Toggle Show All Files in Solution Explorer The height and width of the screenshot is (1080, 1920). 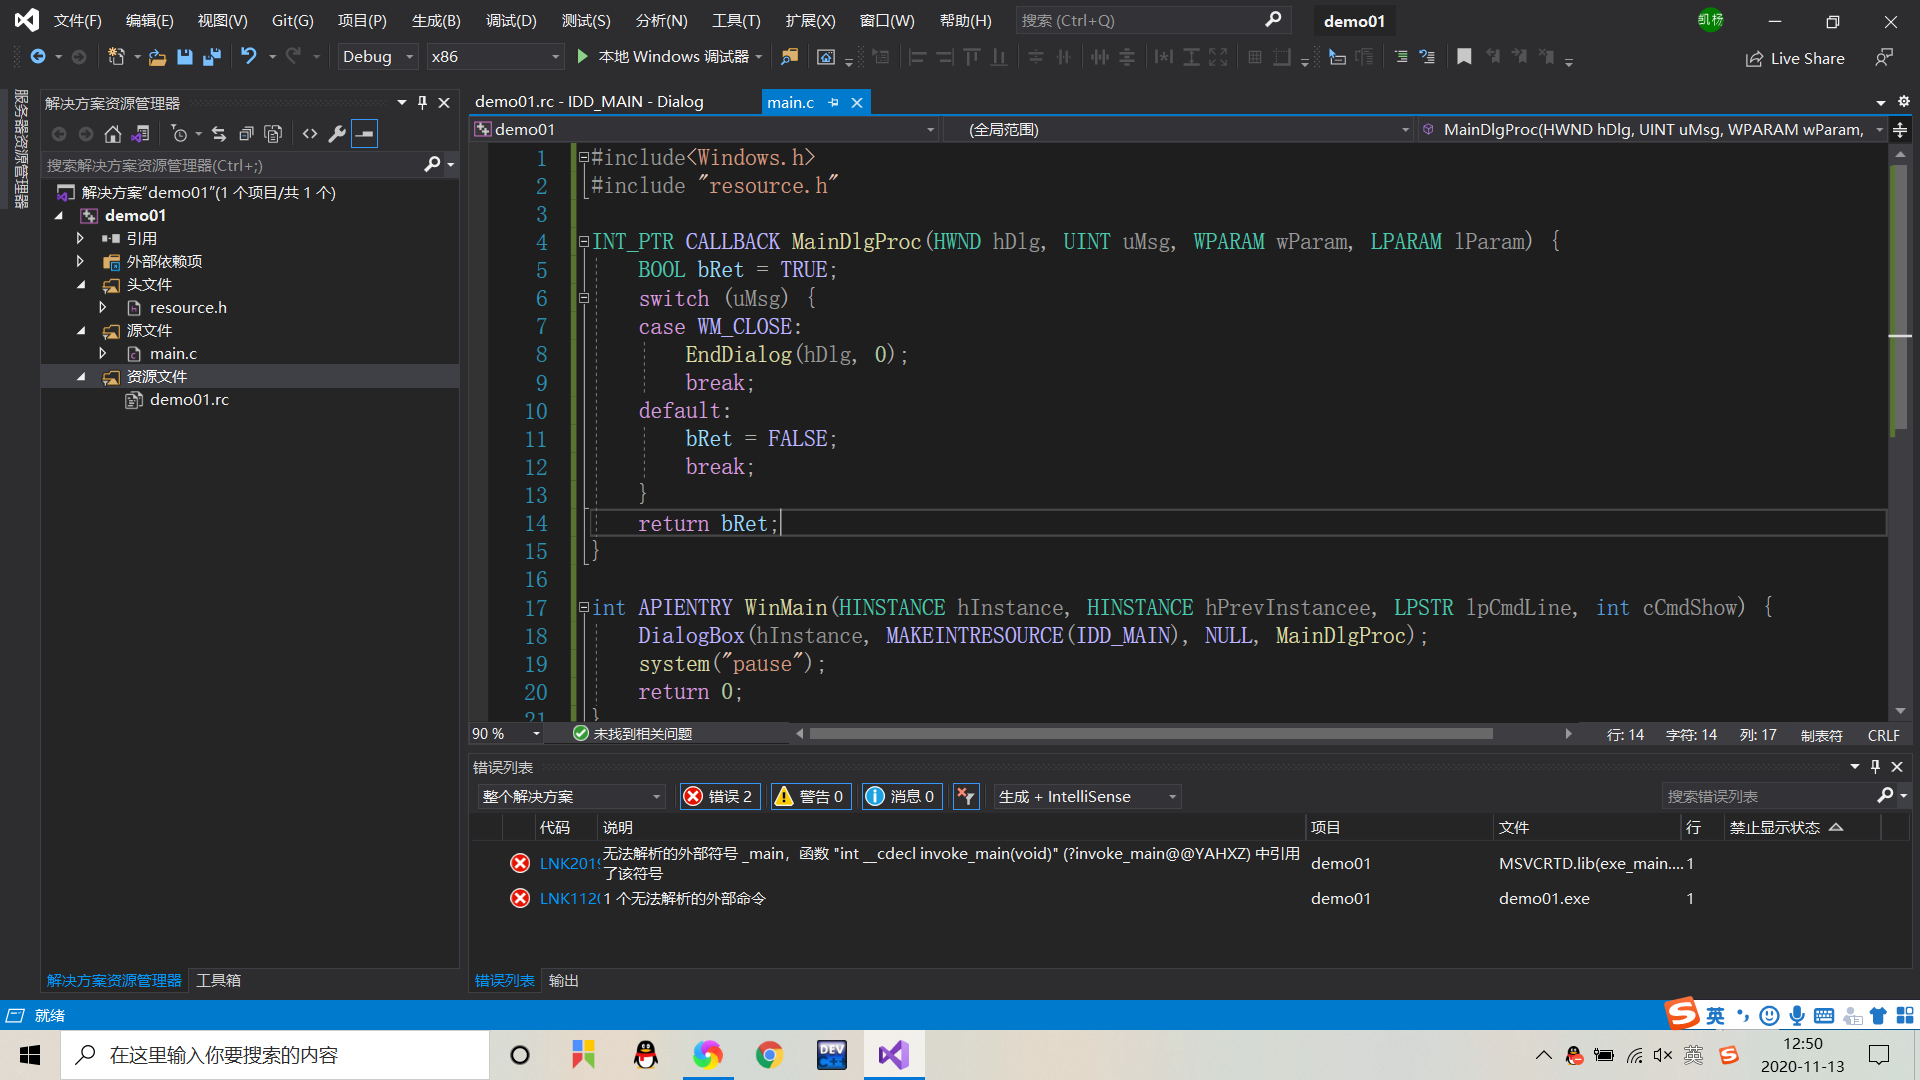(273, 133)
